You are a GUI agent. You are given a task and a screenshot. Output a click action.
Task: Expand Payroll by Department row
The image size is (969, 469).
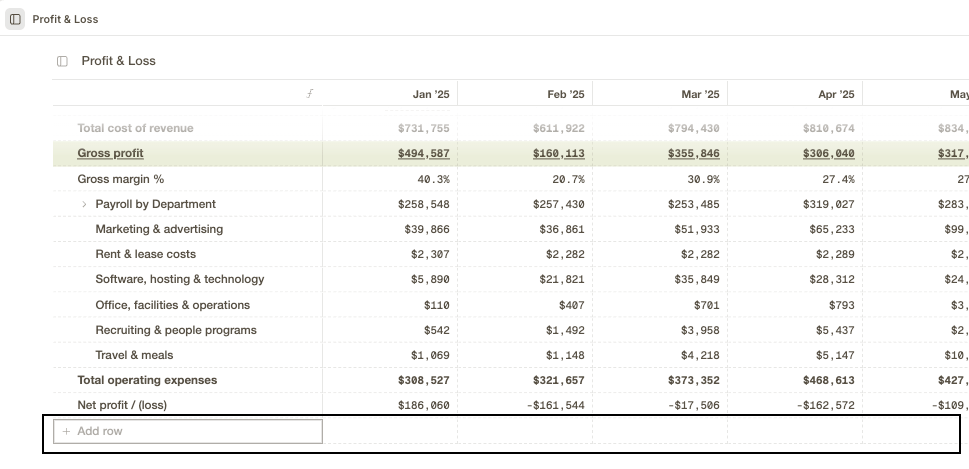point(85,204)
